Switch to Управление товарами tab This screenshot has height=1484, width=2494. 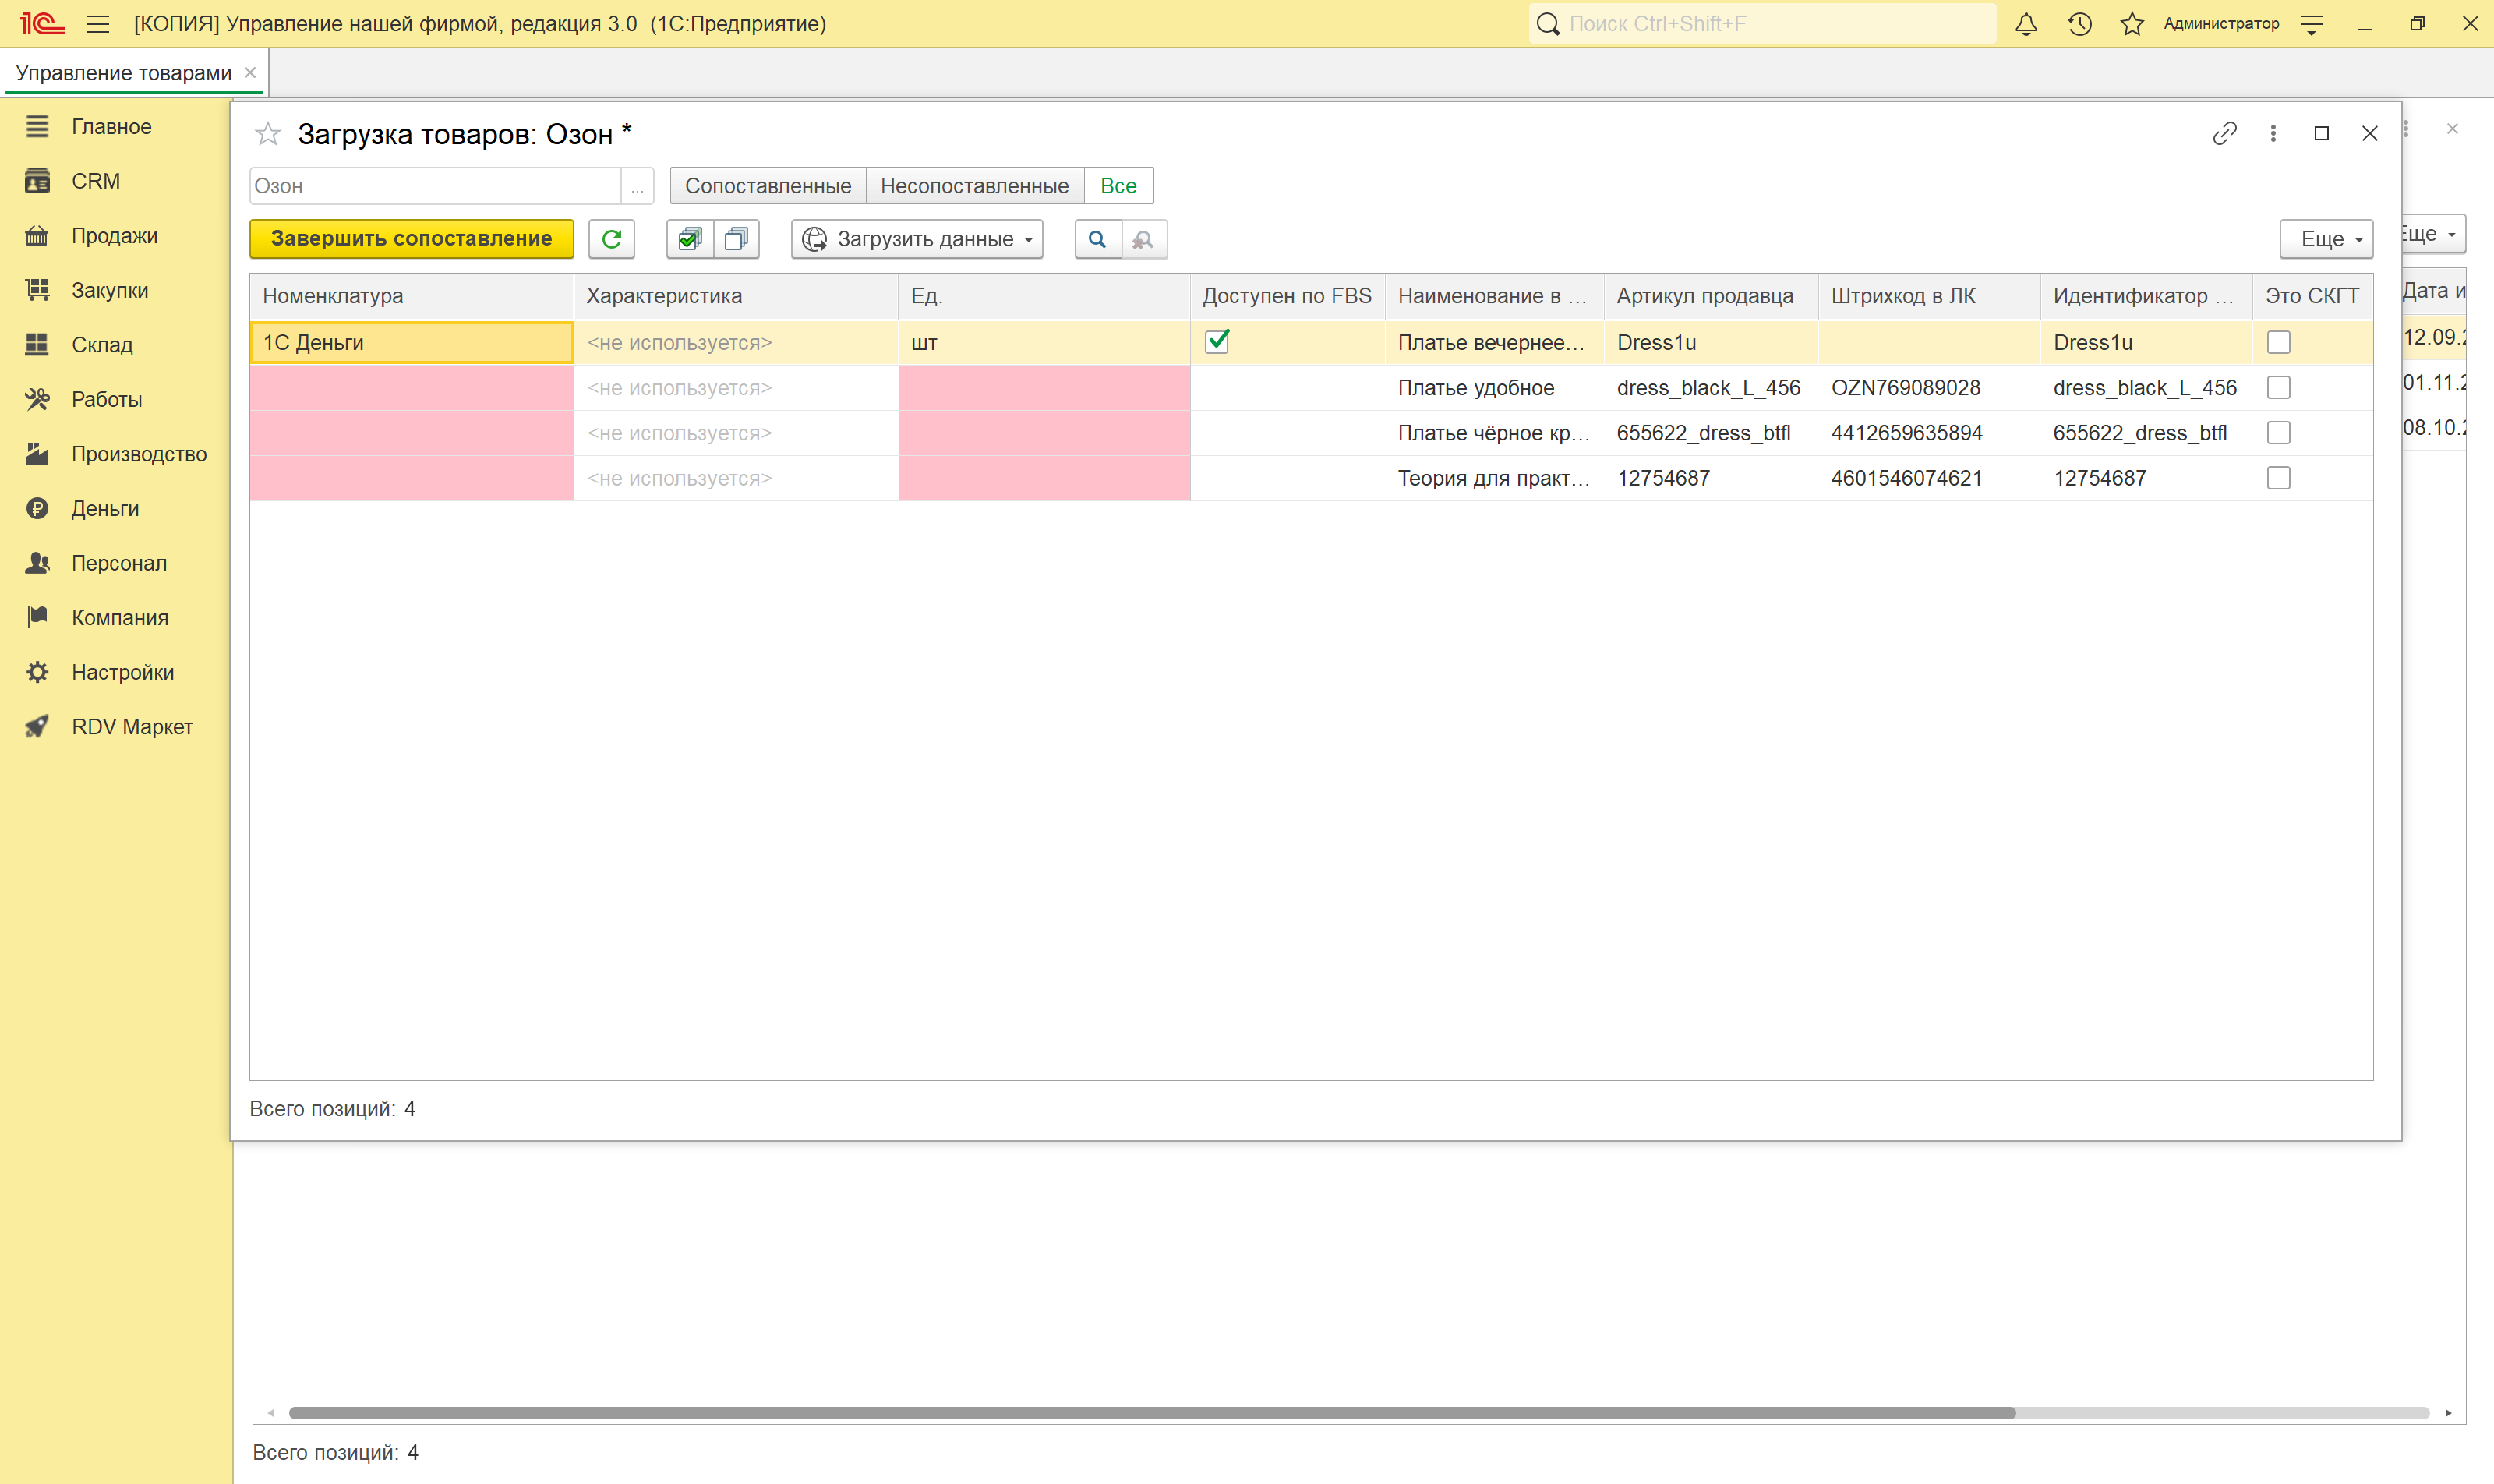(x=124, y=73)
